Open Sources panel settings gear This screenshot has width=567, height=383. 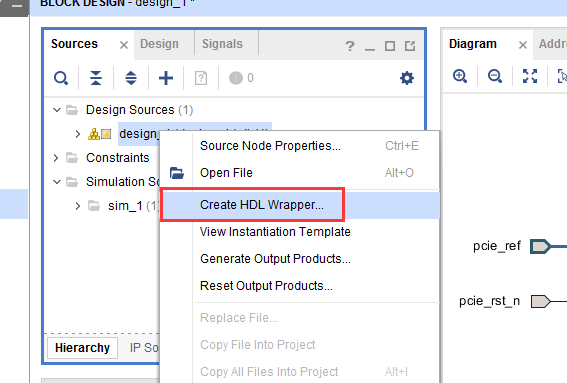click(x=407, y=78)
